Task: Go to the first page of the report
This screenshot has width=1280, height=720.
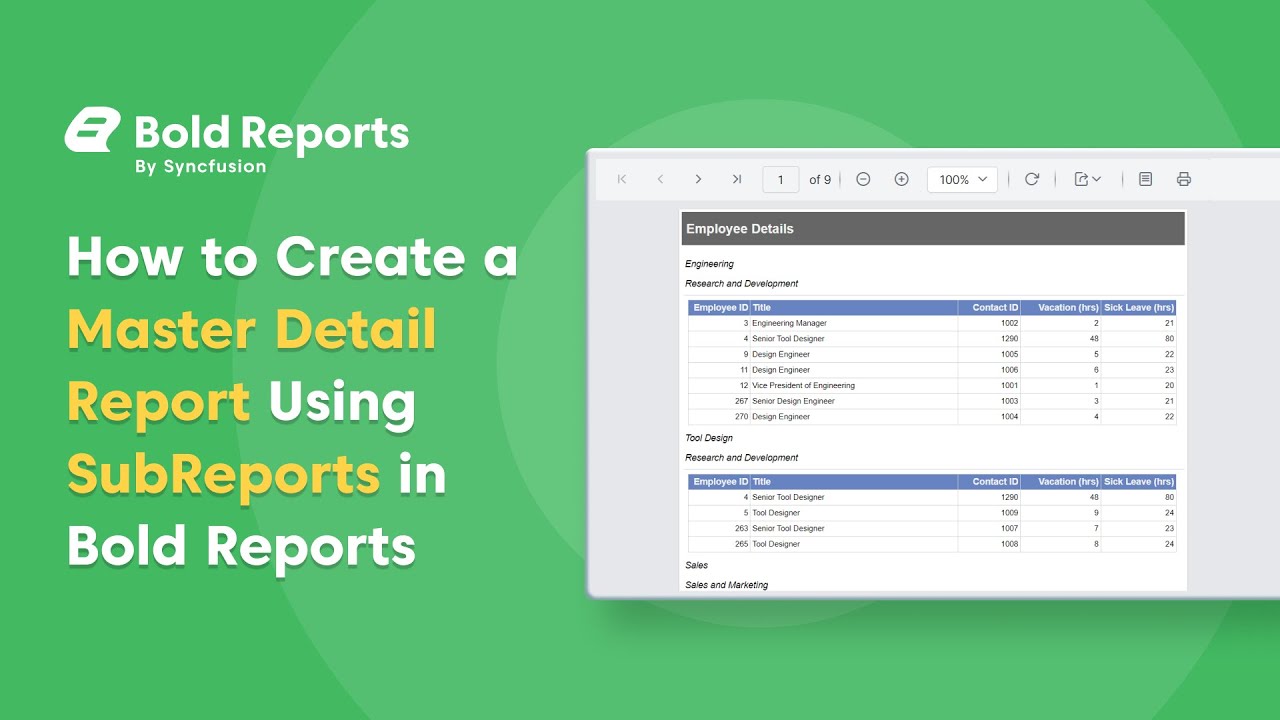Action: click(622, 179)
